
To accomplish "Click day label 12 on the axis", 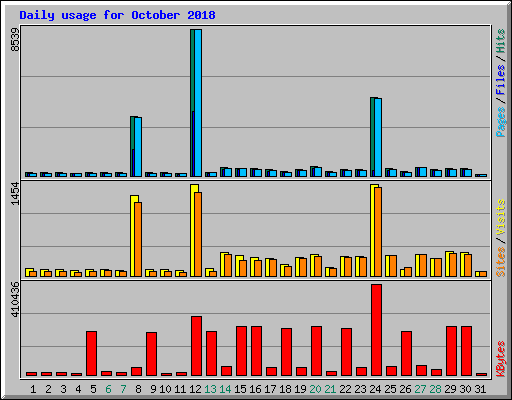I will [x=195, y=389].
